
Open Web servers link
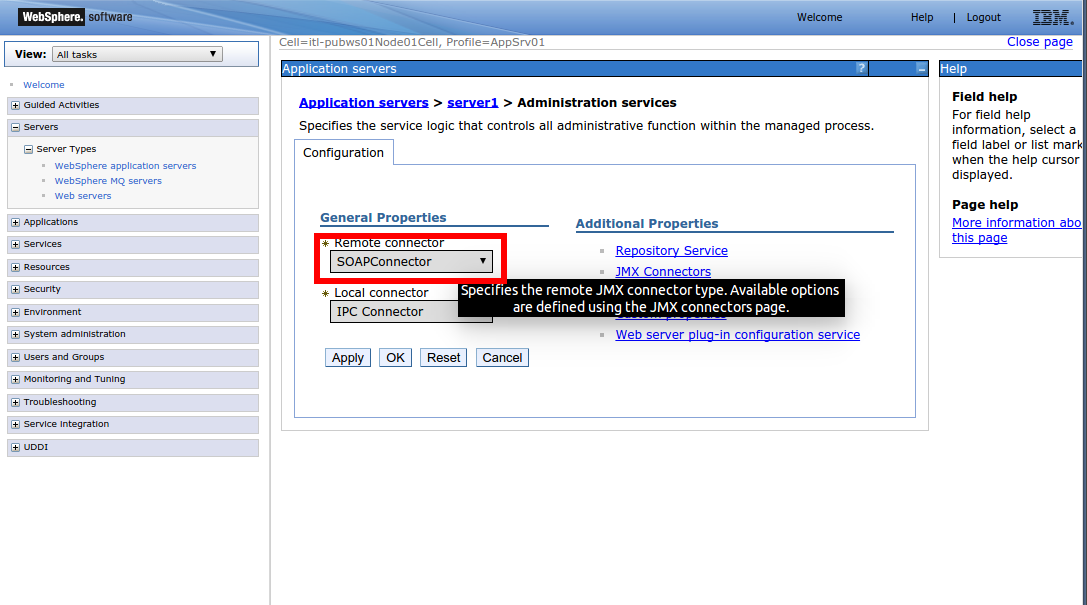point(83,196)
